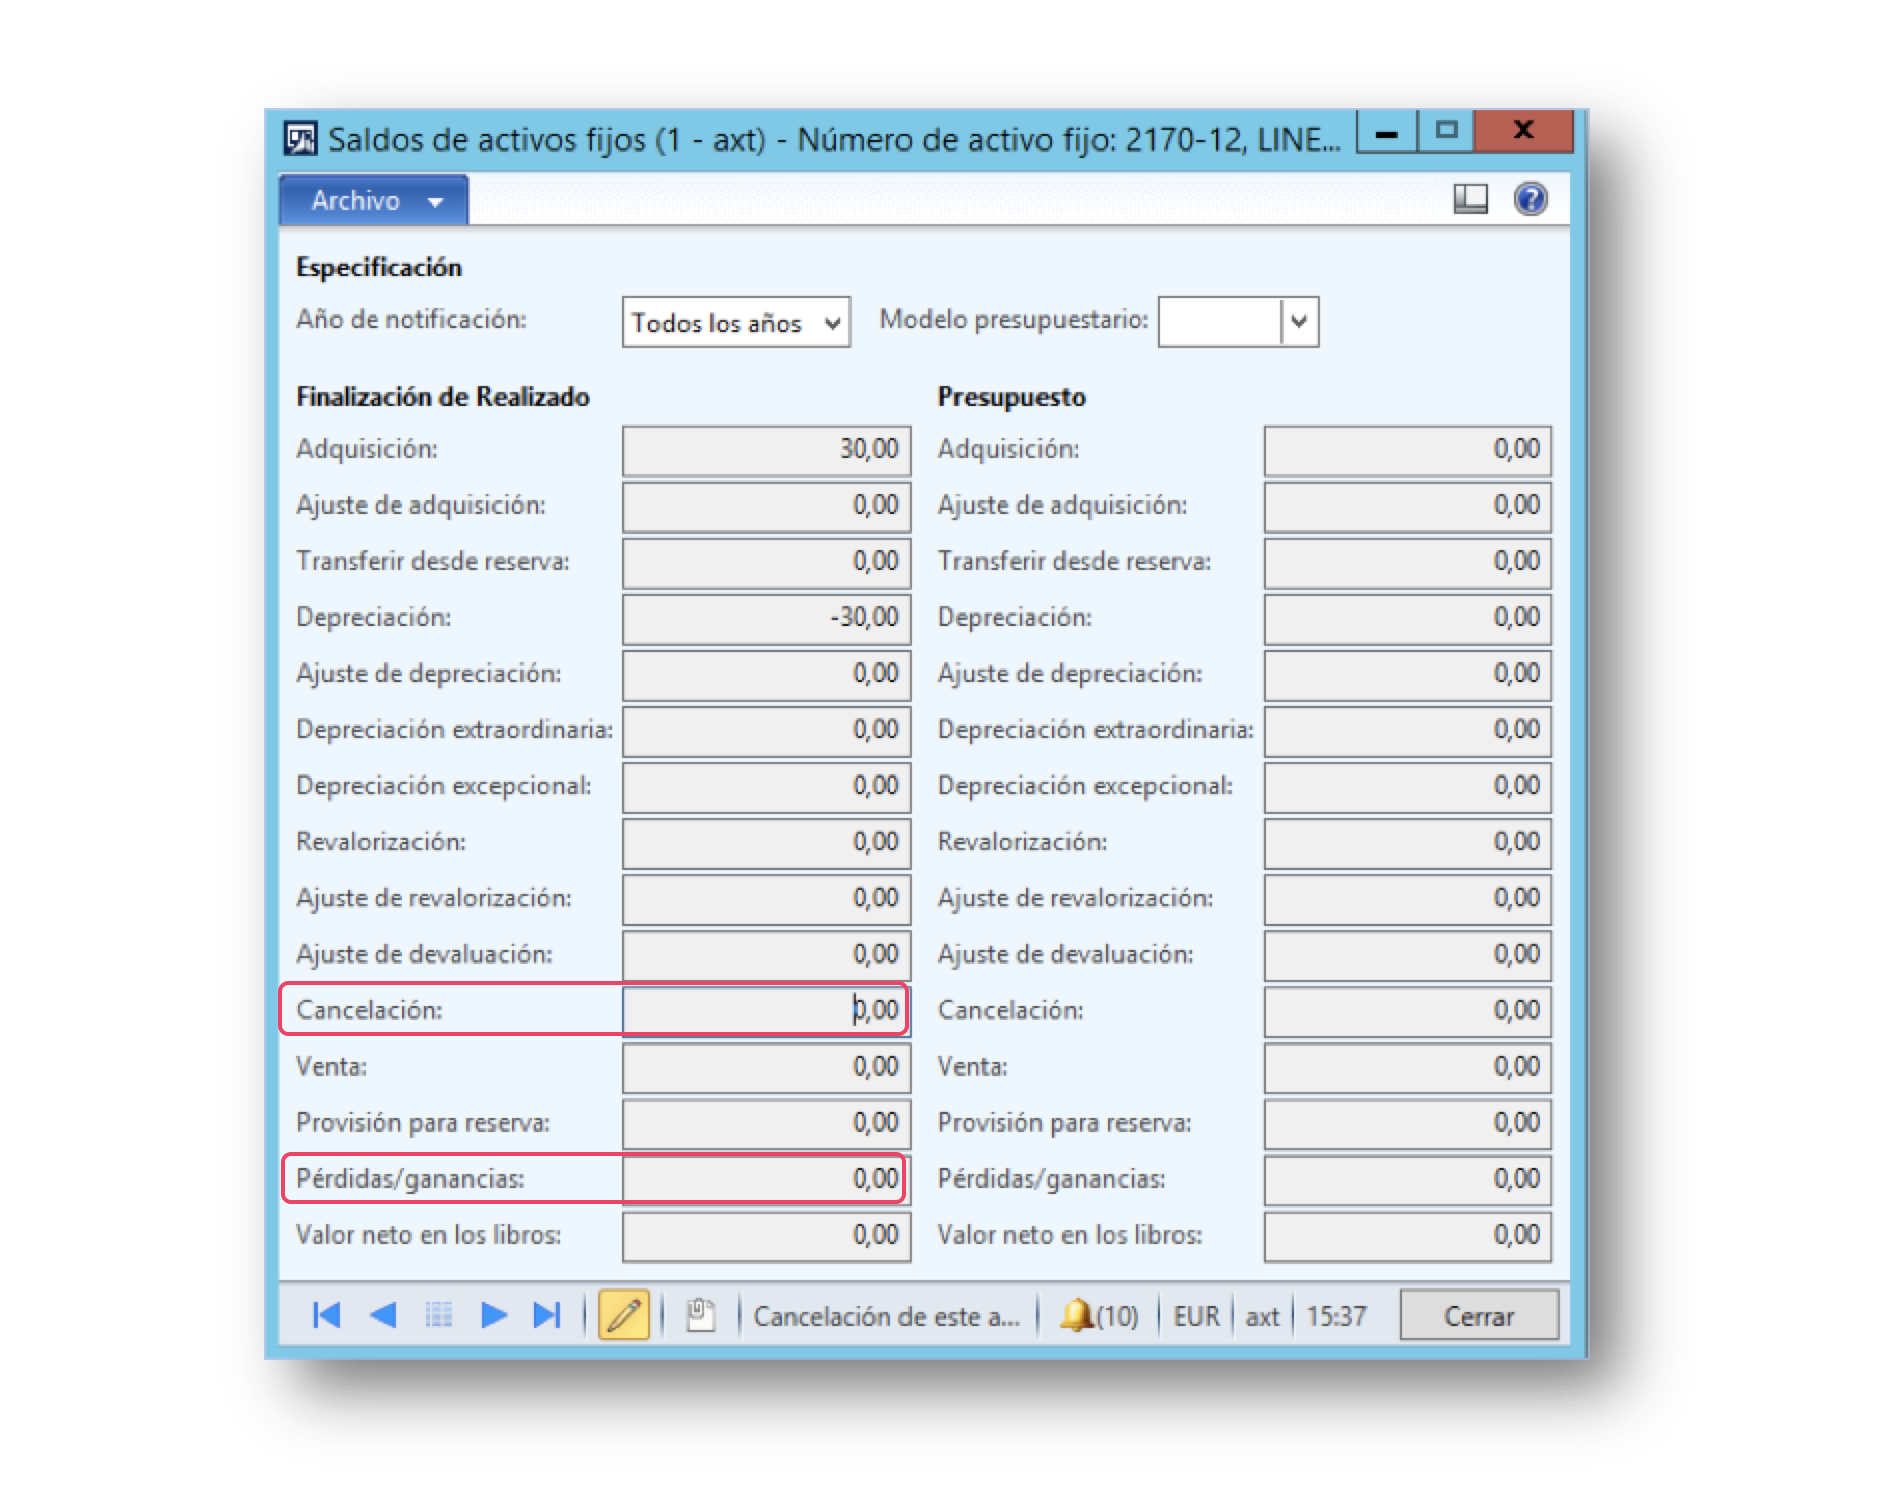Click the Presupuesto Ajuste de devaluación field
This screenshot has width=1894, height=1494.
pos(1407,955)
